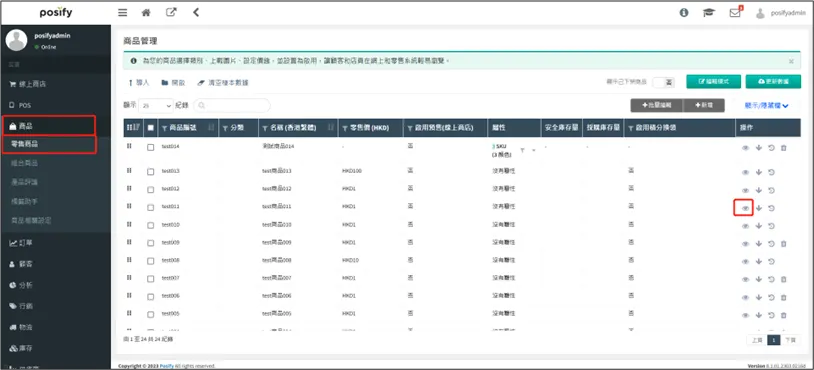The image size is (814, 370).
Task: Click the trash delete icon for row test007
Action: (x=784, y=280)
